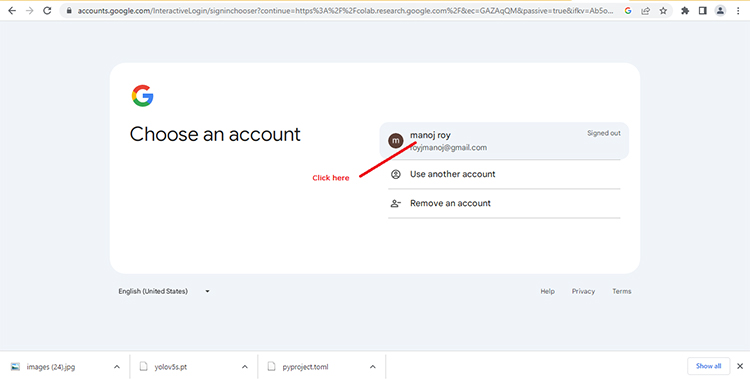Screen dimensions: 750x379
Task: Open the Help link
Action: click(548, 291)
